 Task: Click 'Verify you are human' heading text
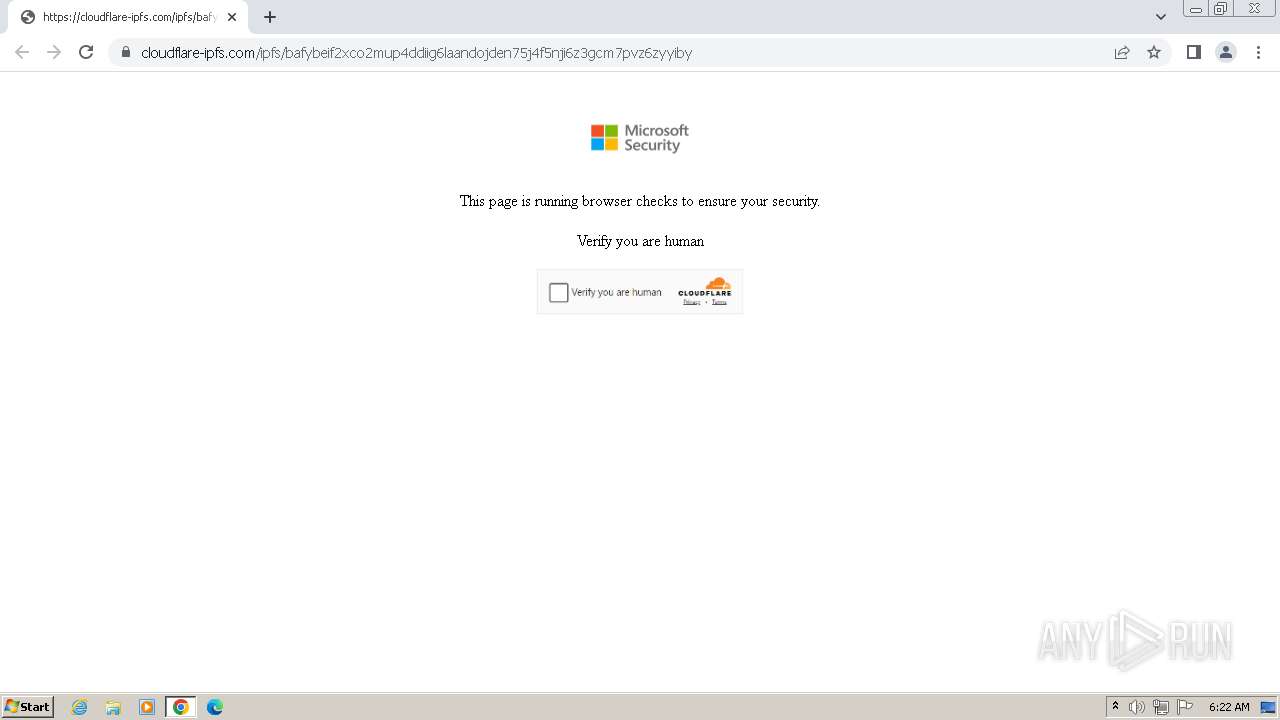(640, 241)
